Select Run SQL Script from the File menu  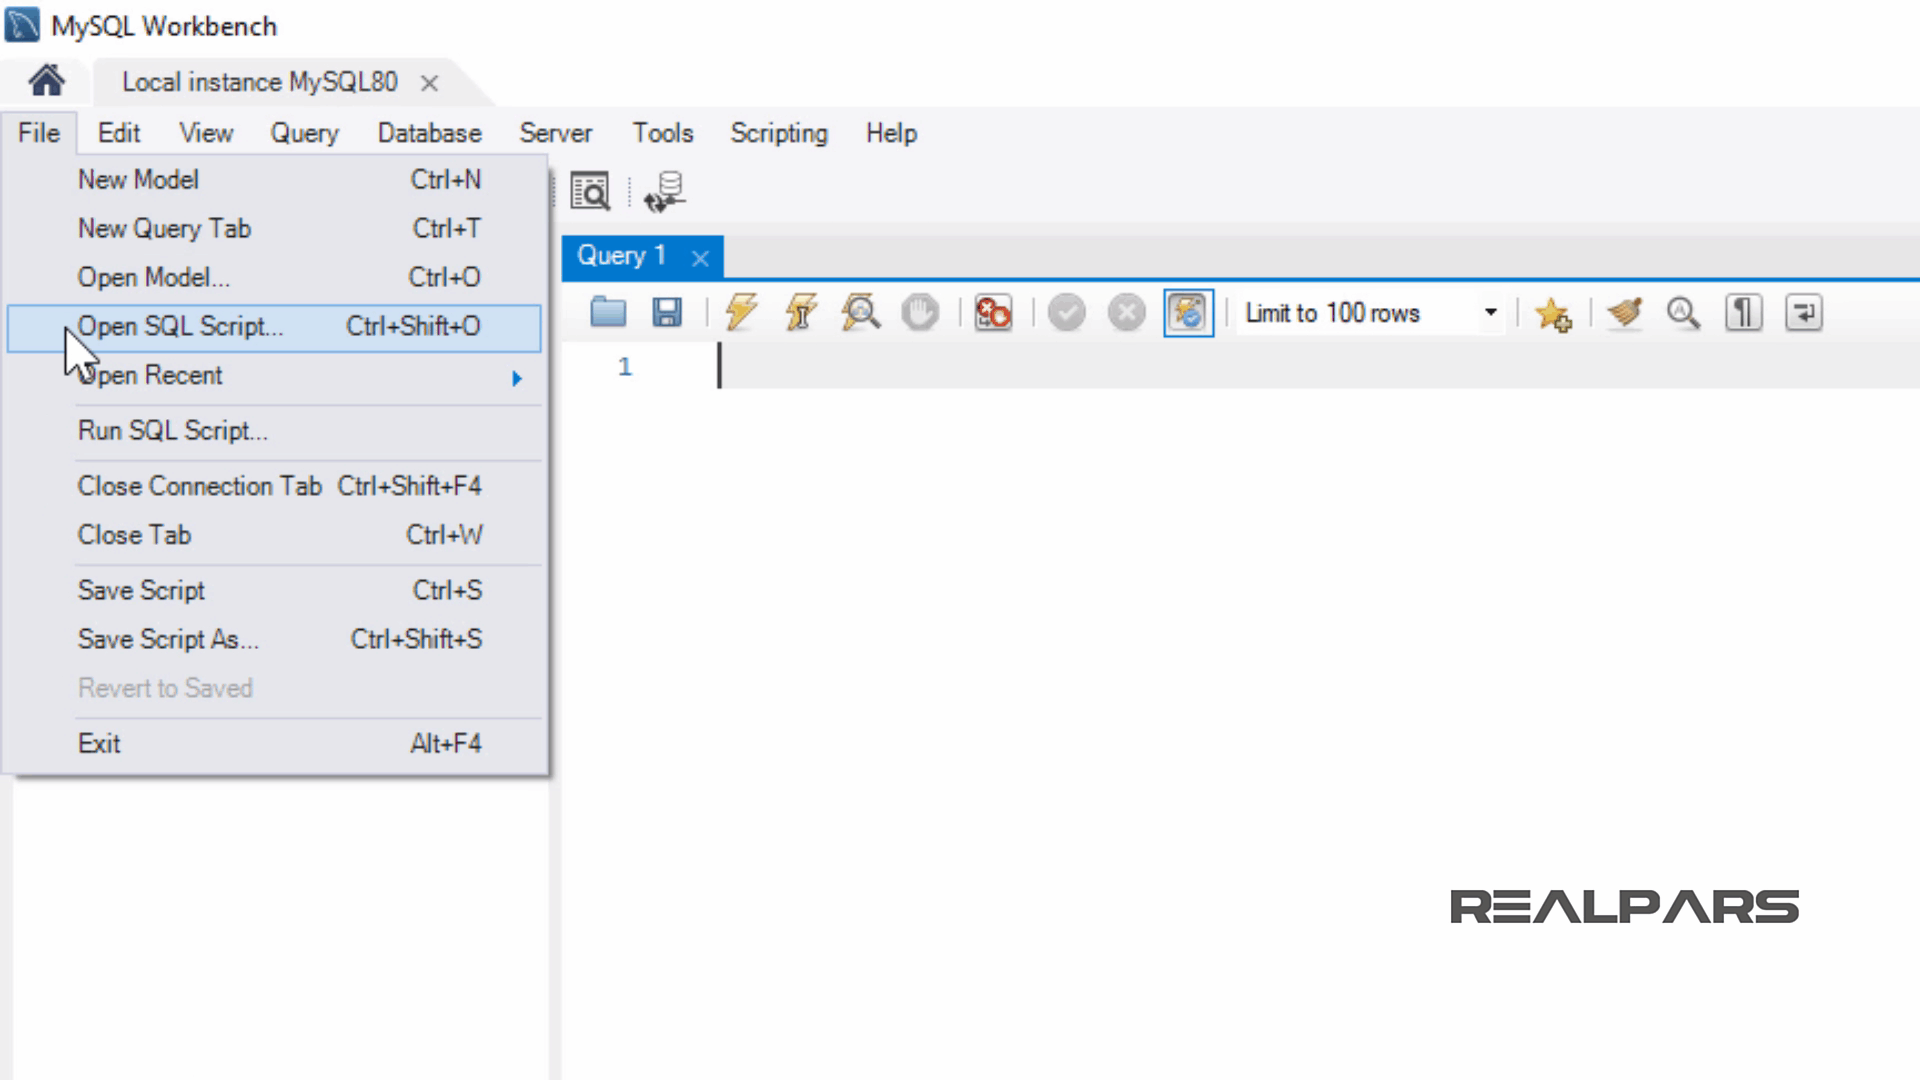tap(172, 430)
